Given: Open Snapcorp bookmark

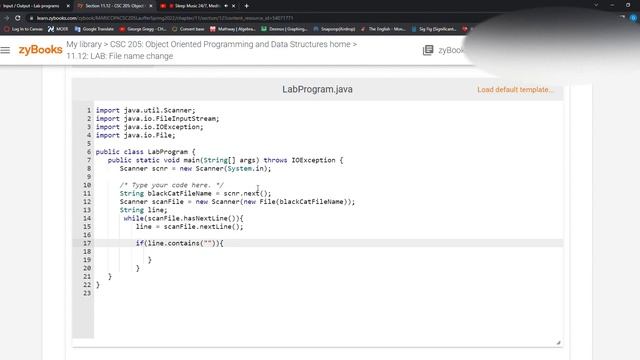Looking at the screenshot, I should tap(334, 29).
